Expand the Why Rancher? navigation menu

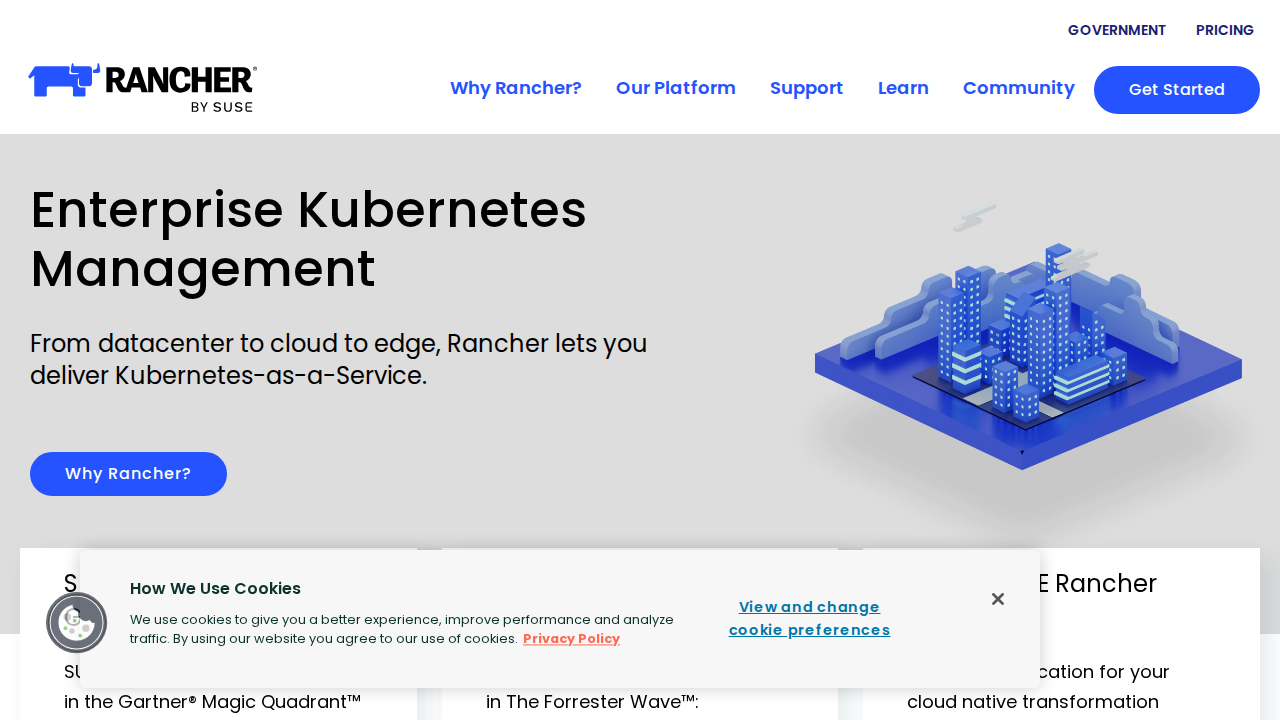[x=515, y=88]
